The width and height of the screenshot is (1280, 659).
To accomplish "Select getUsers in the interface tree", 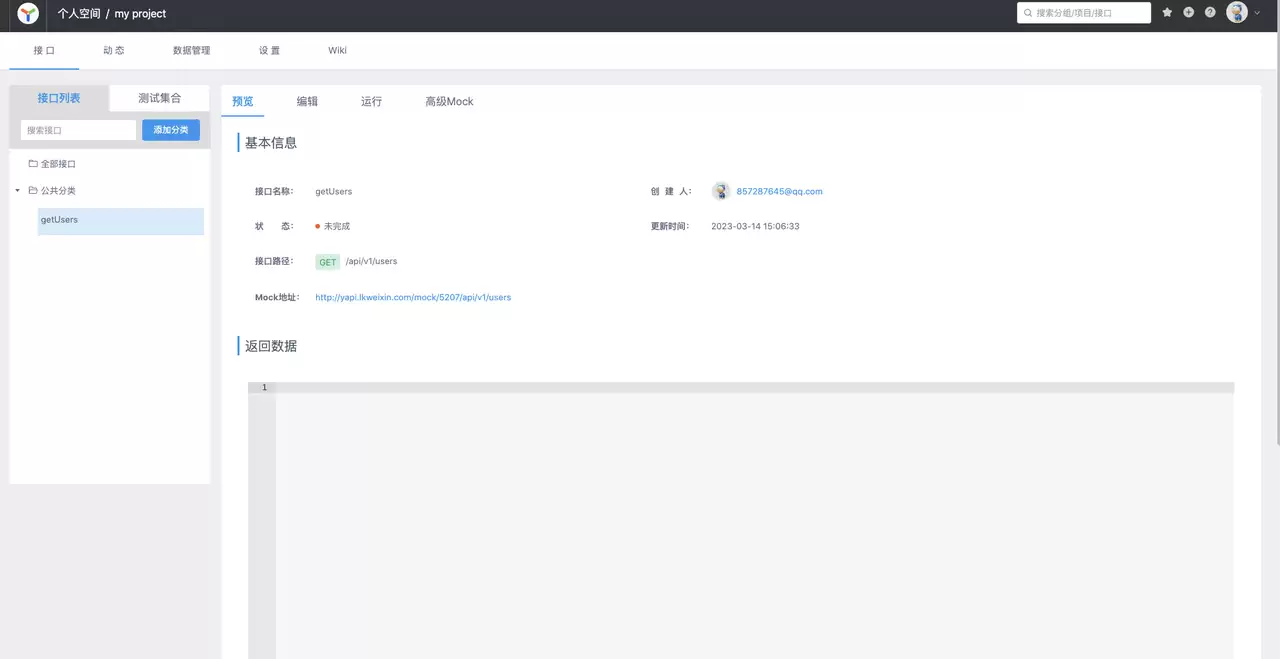I will 121,221.
